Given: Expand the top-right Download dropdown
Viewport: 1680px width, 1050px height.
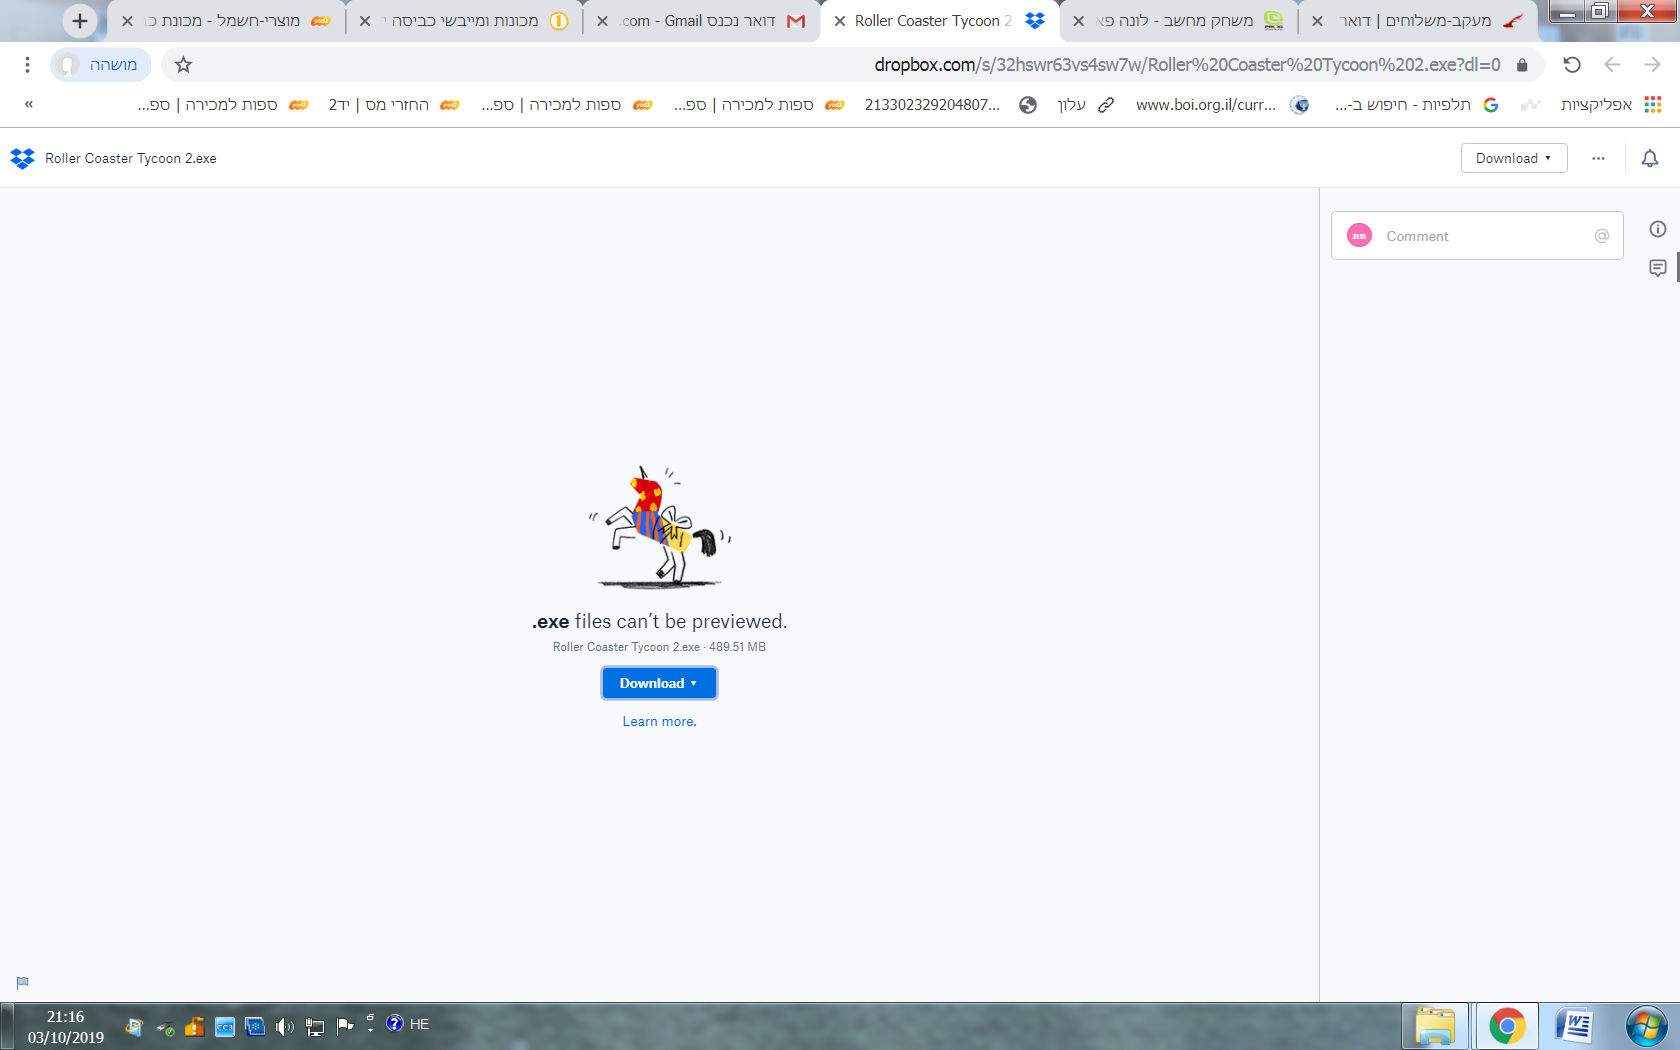Looking at the screenshot, I should click(x=1514, y=158).
